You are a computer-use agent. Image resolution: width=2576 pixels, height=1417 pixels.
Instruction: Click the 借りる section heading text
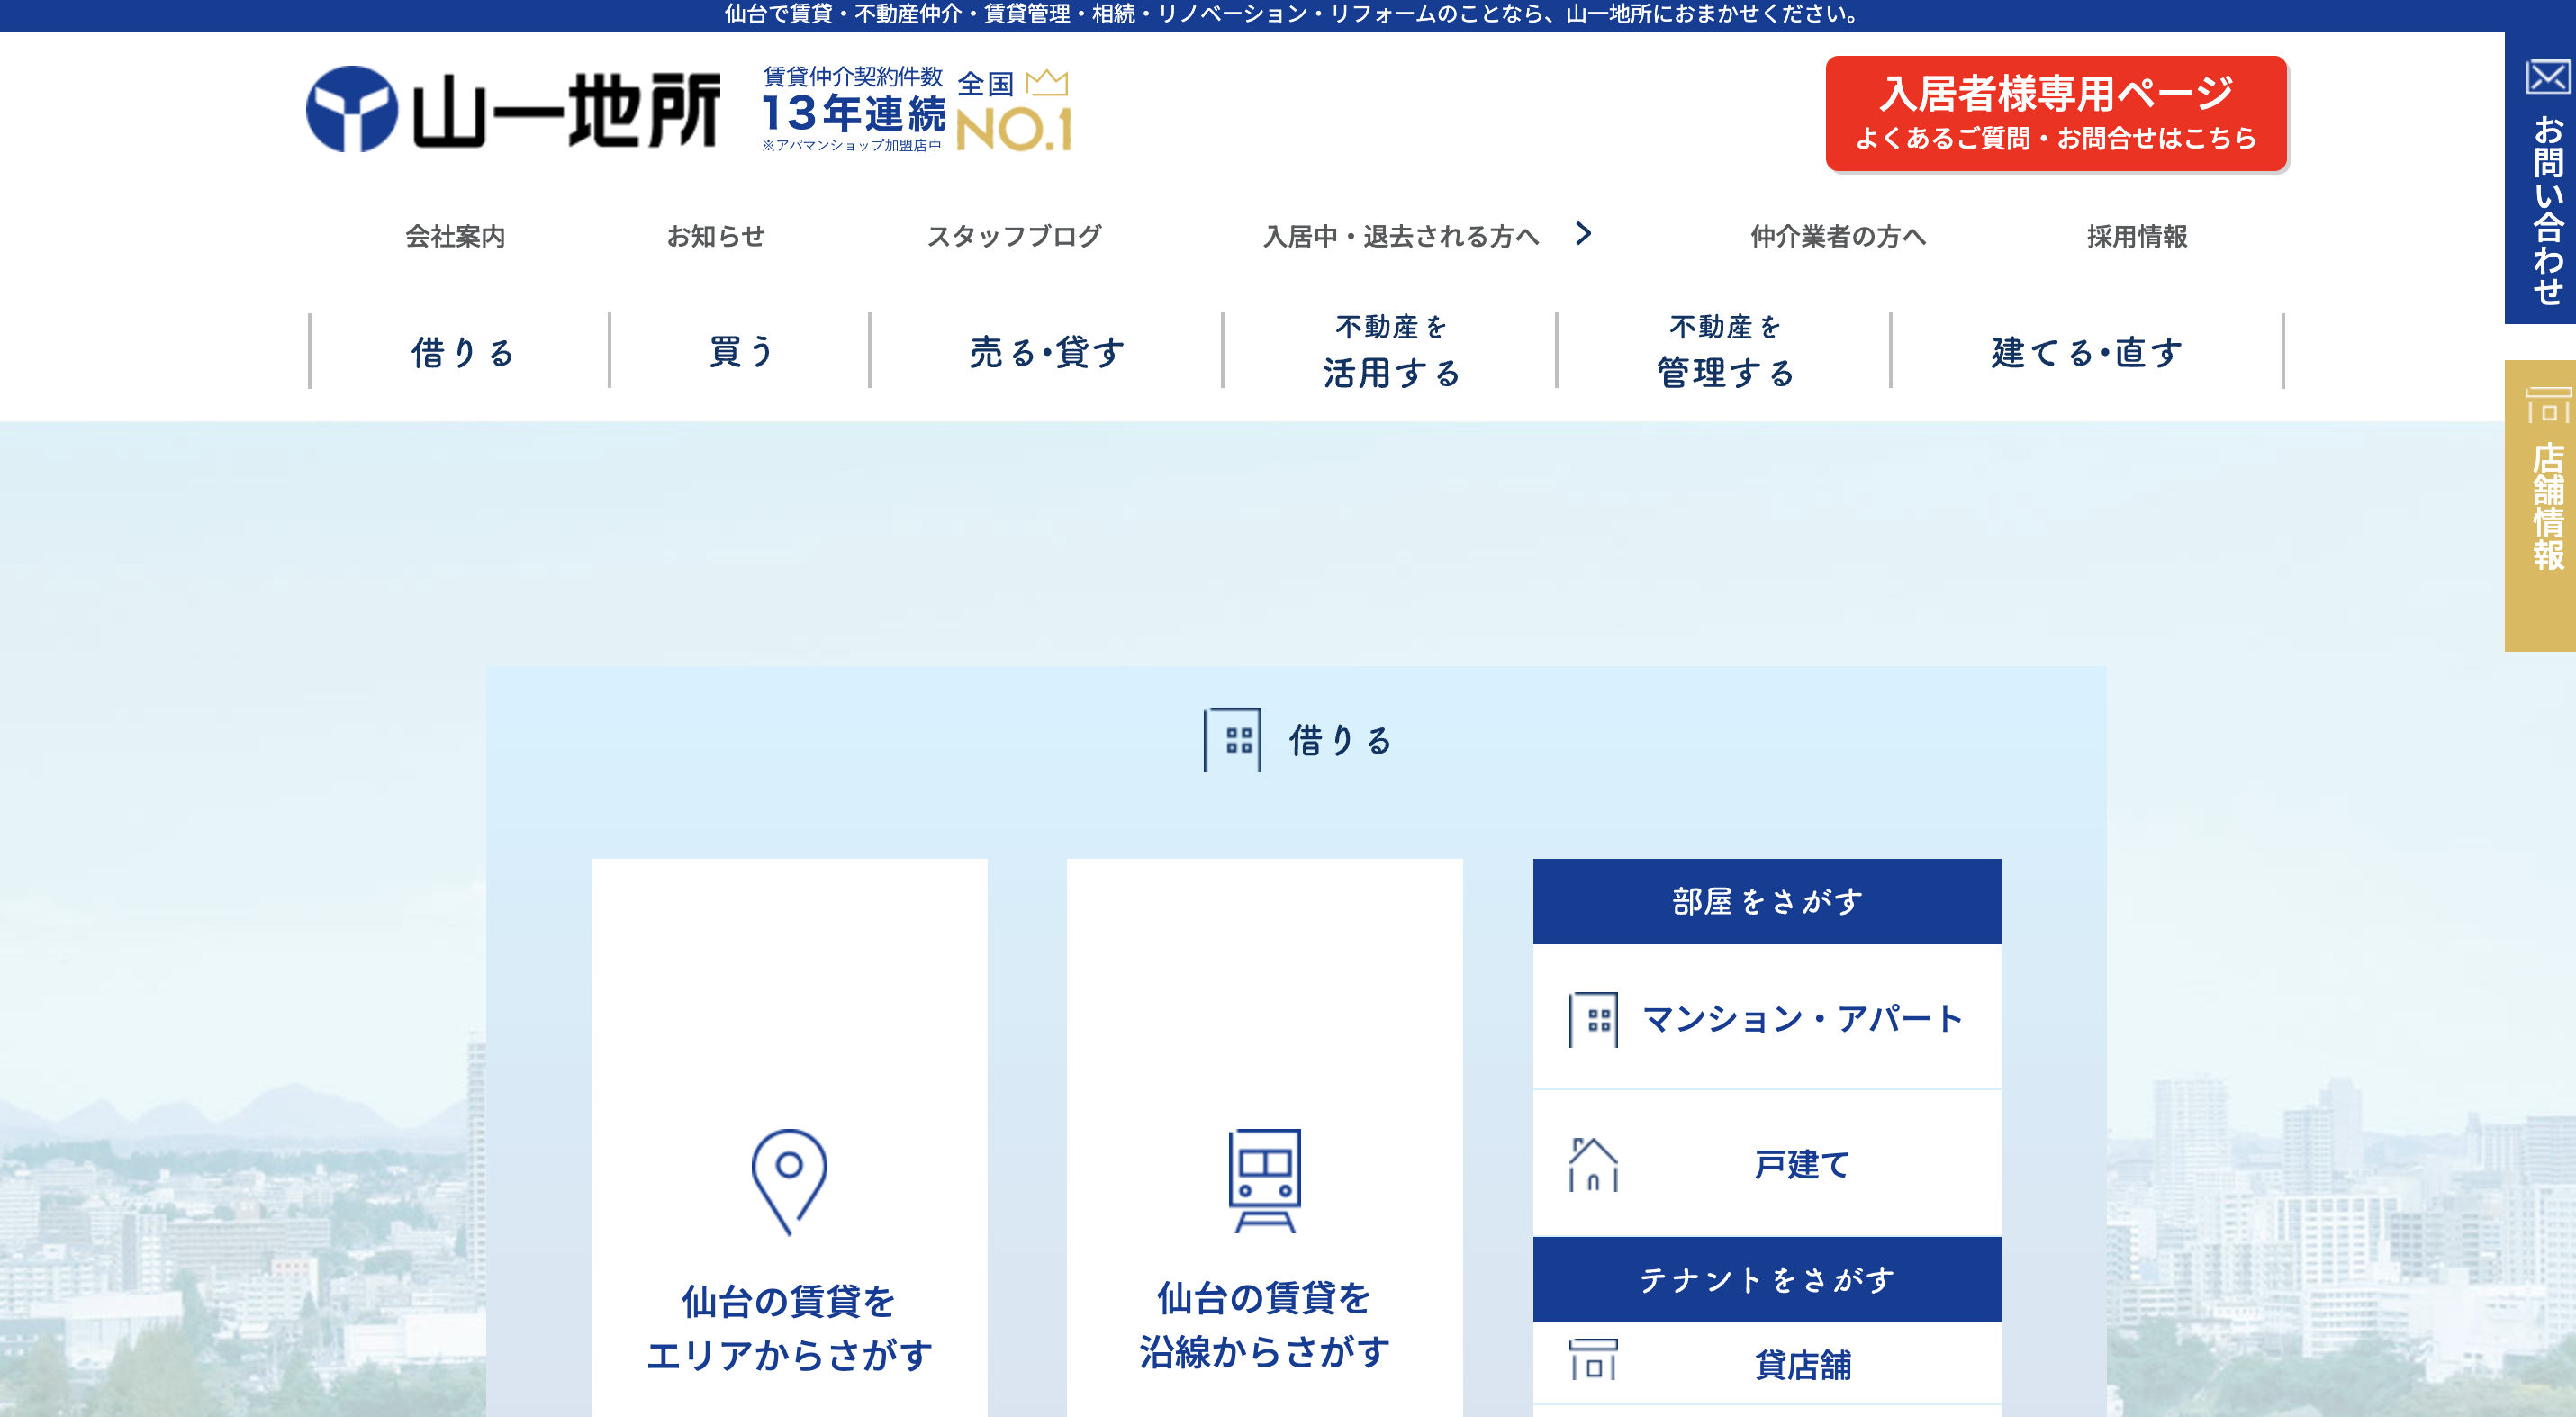[1340, 740]
